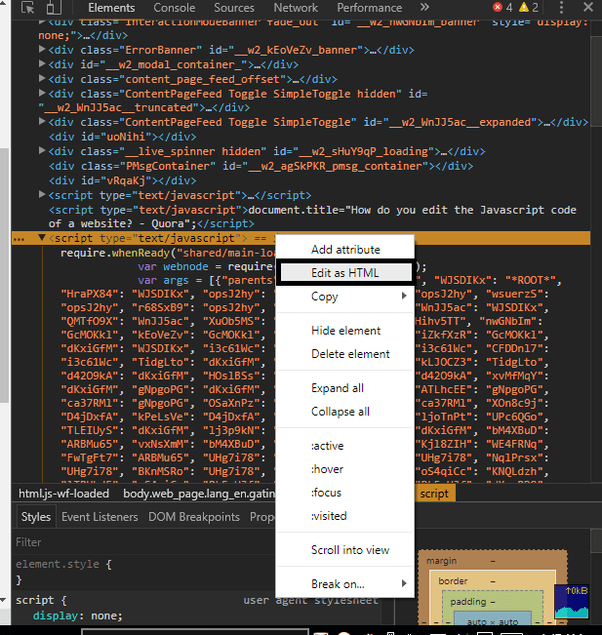The height and width of the screenshot is (635, 602).
Task: Click the script breadcrumb item
Action: [x=435, y=494]
